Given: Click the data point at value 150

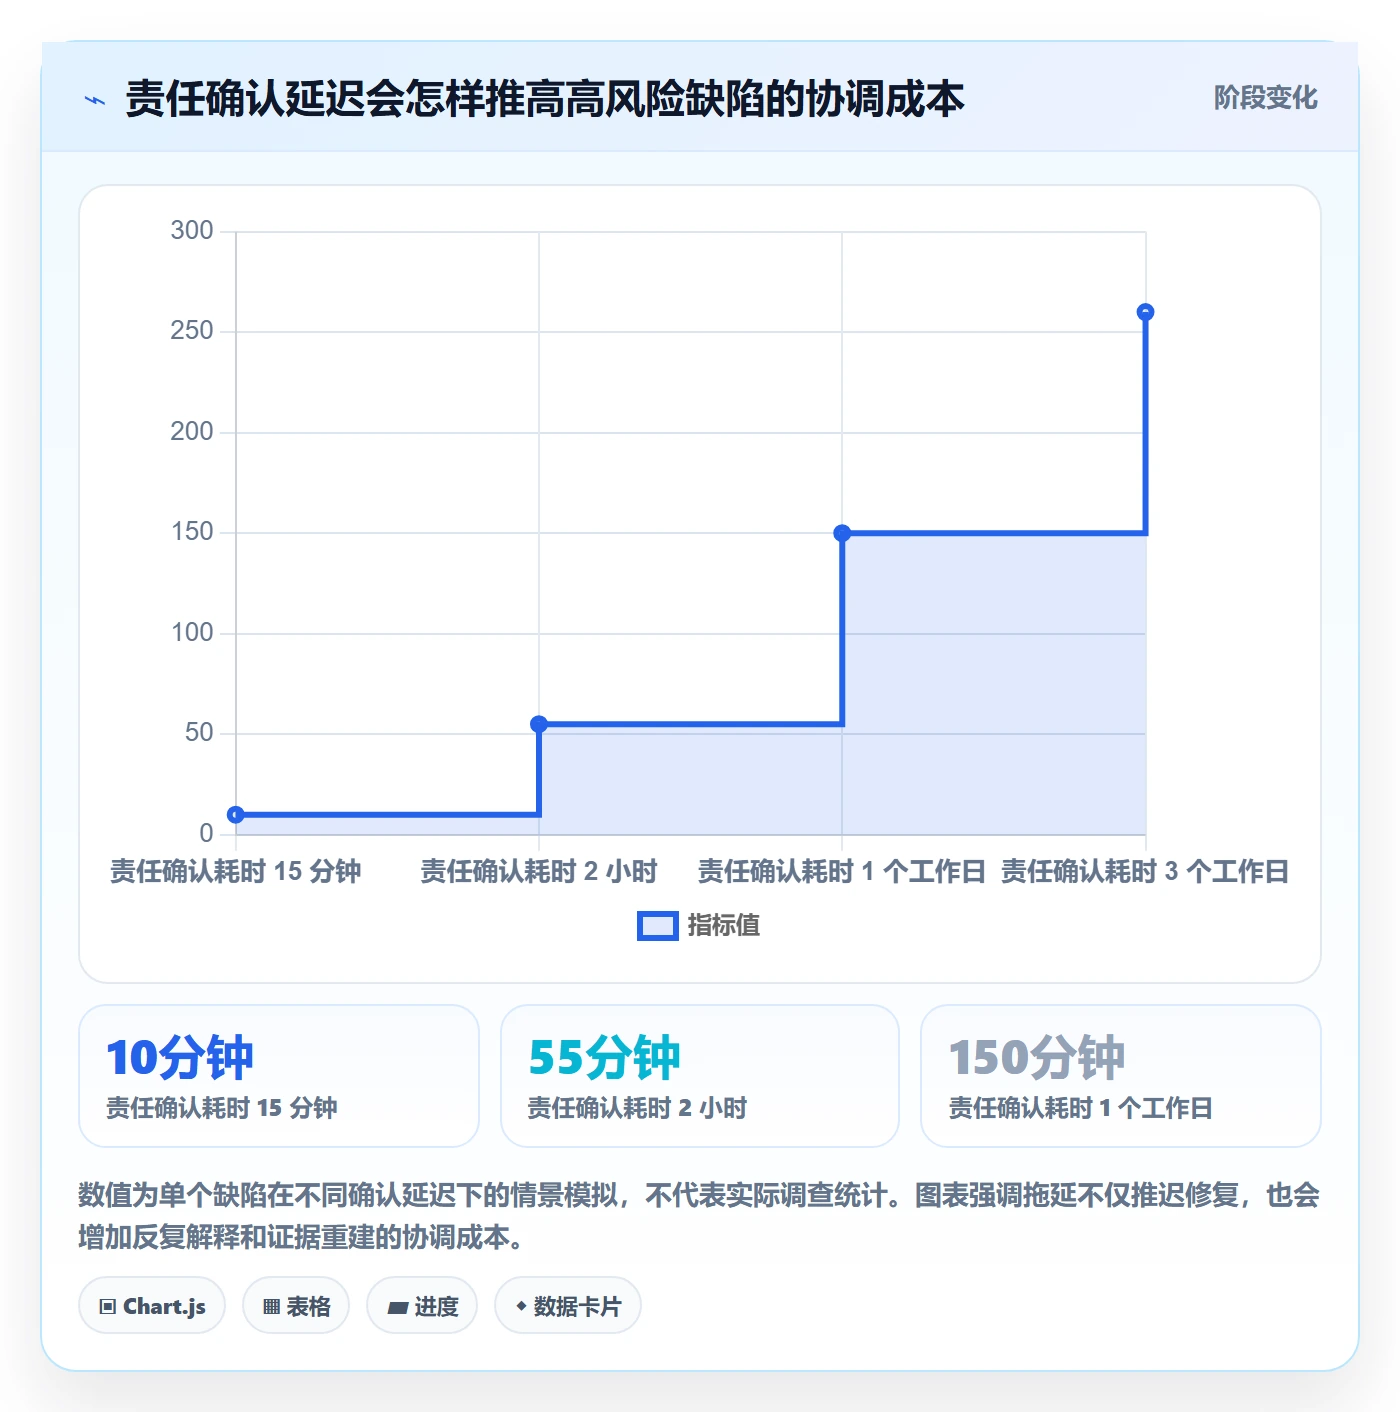Looking at the screenshot, I should coord(842,533).
